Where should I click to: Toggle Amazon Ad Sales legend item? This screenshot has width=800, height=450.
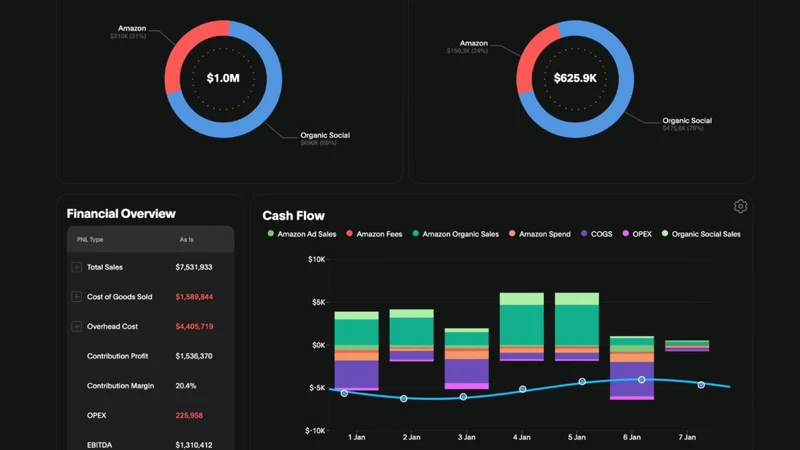302,234
